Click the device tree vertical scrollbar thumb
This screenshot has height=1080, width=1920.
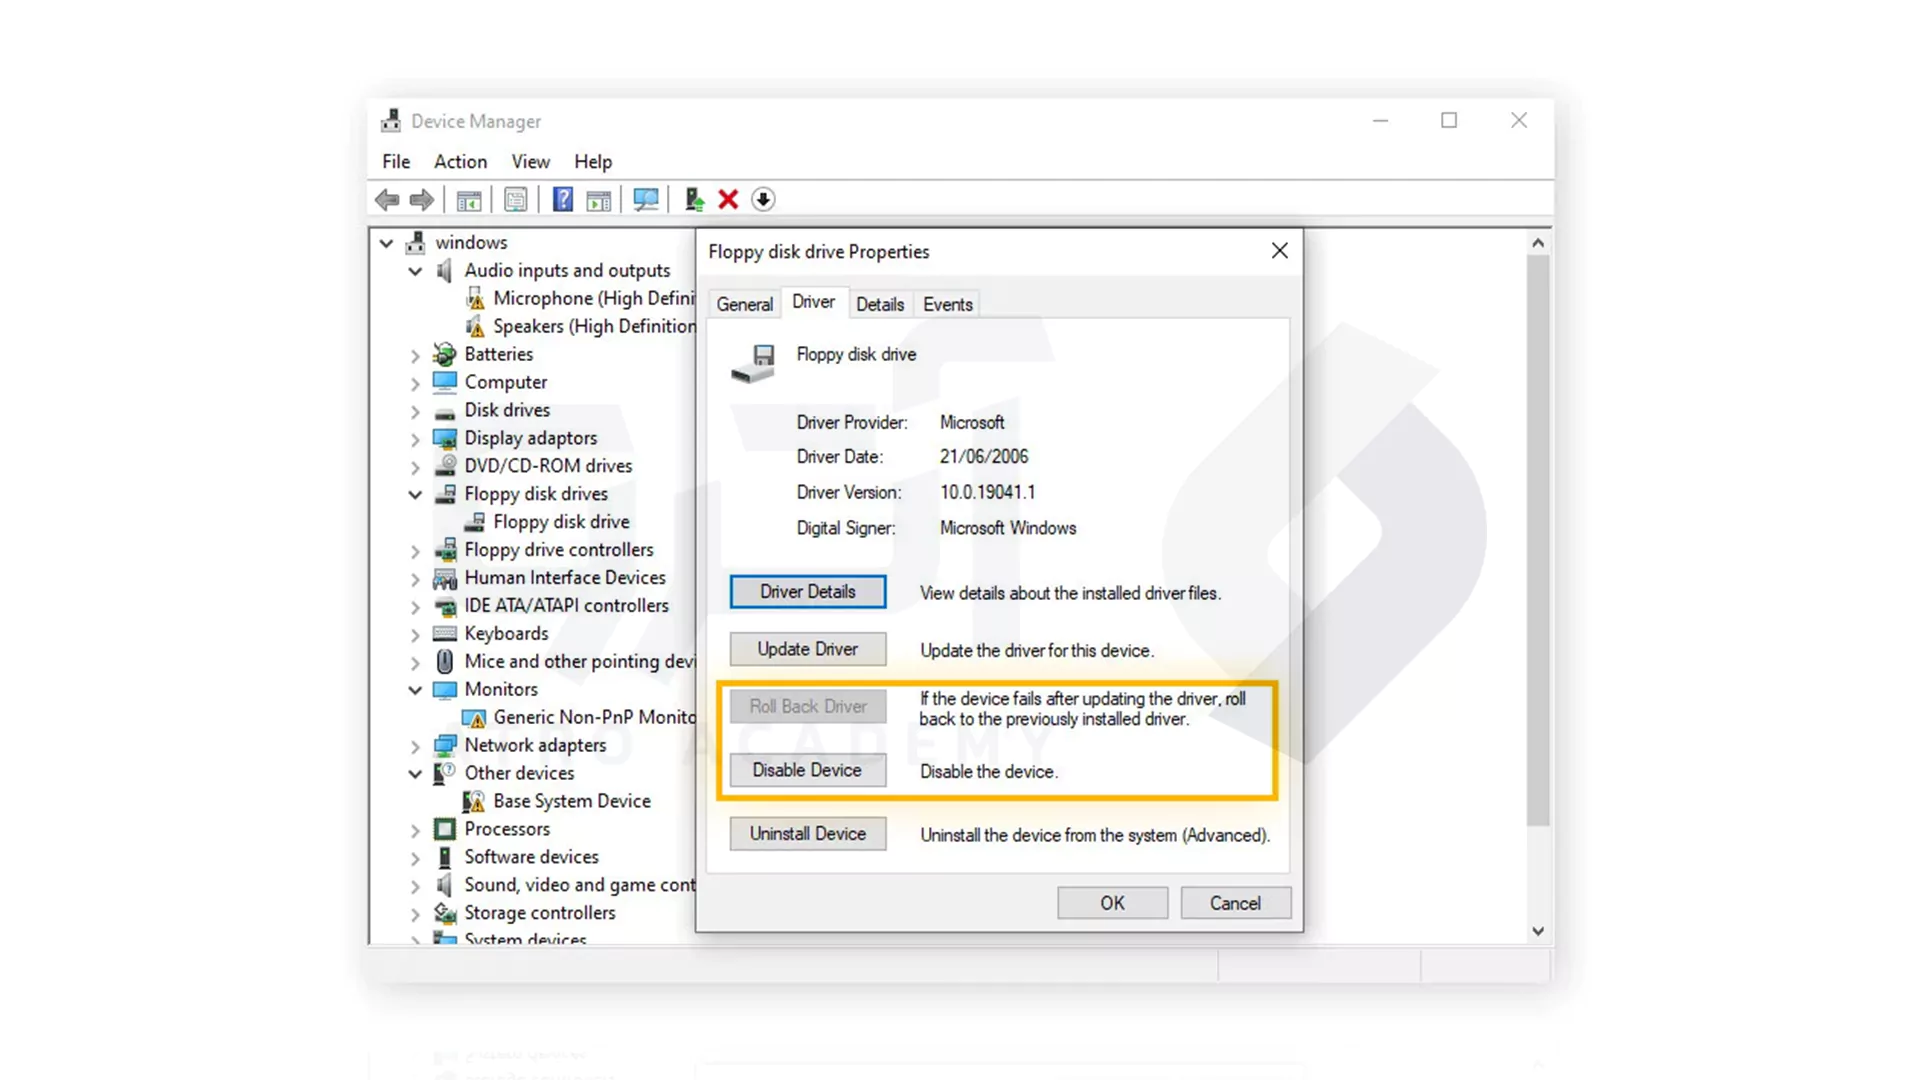click(1538, 540)
